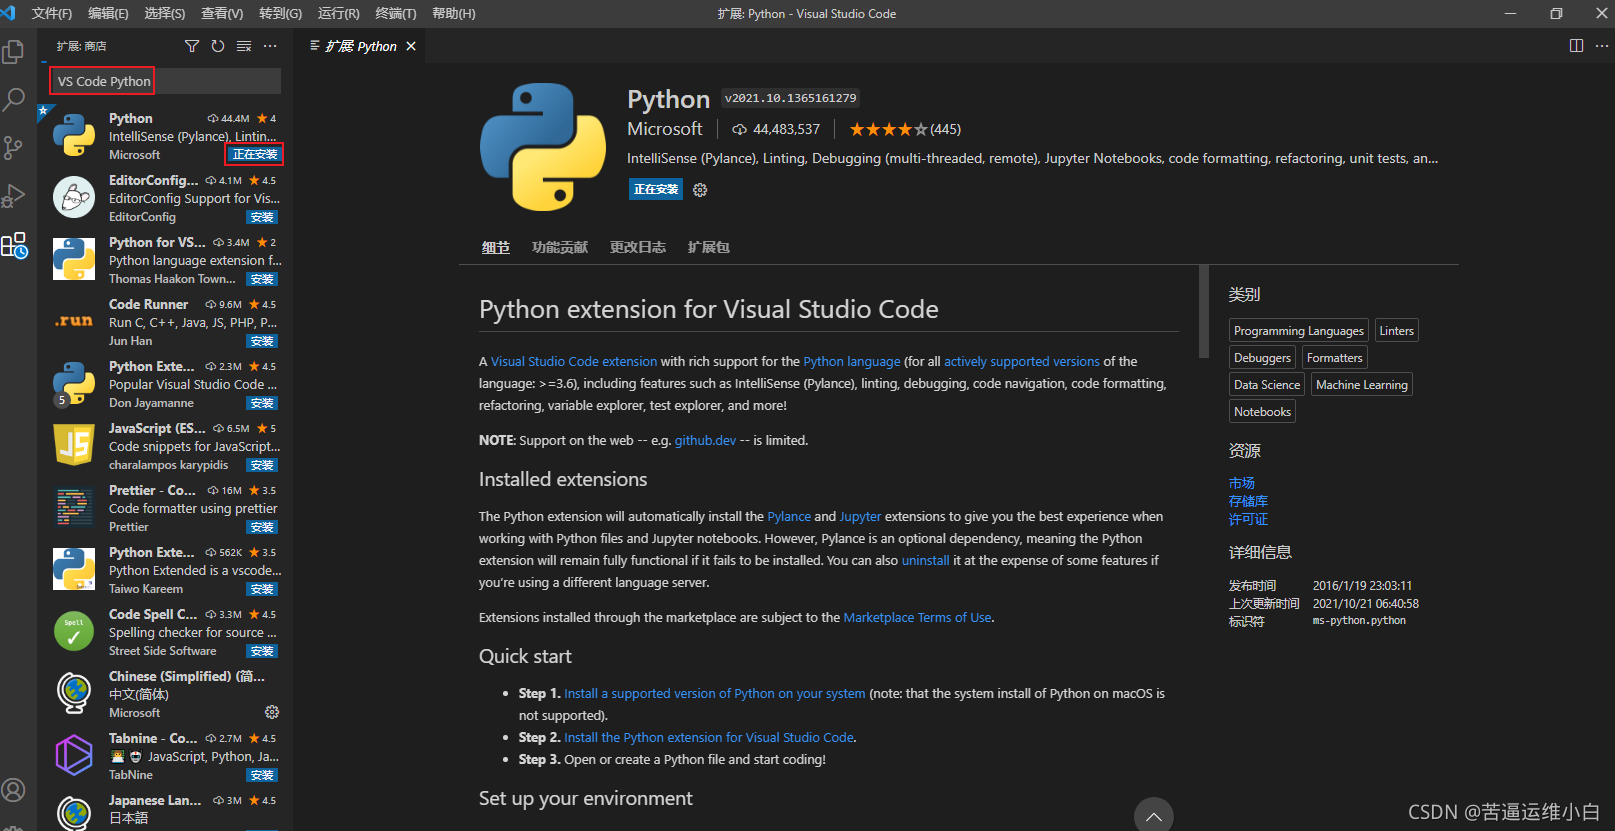The height and width of the screenshot is (831, 1615).
Task: Open the Pylance extension link
Action: pyautogui.click(x=789, y=516)
